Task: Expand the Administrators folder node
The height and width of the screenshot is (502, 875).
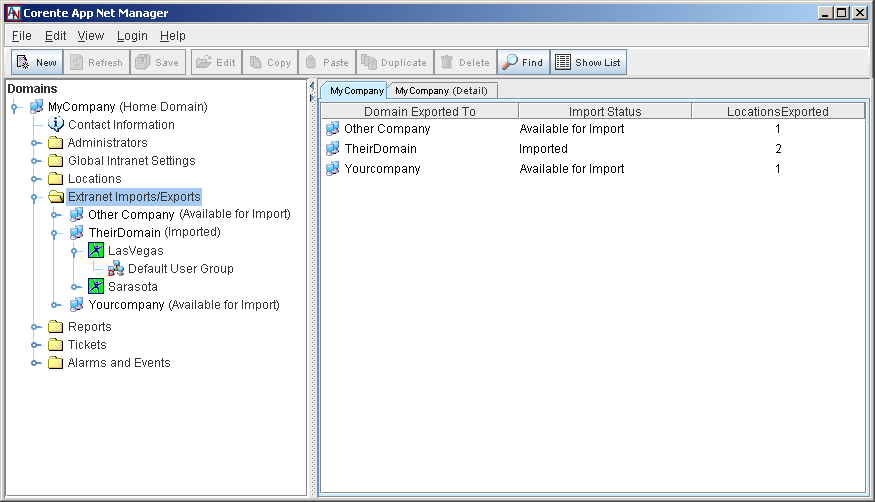Action: 36,143
